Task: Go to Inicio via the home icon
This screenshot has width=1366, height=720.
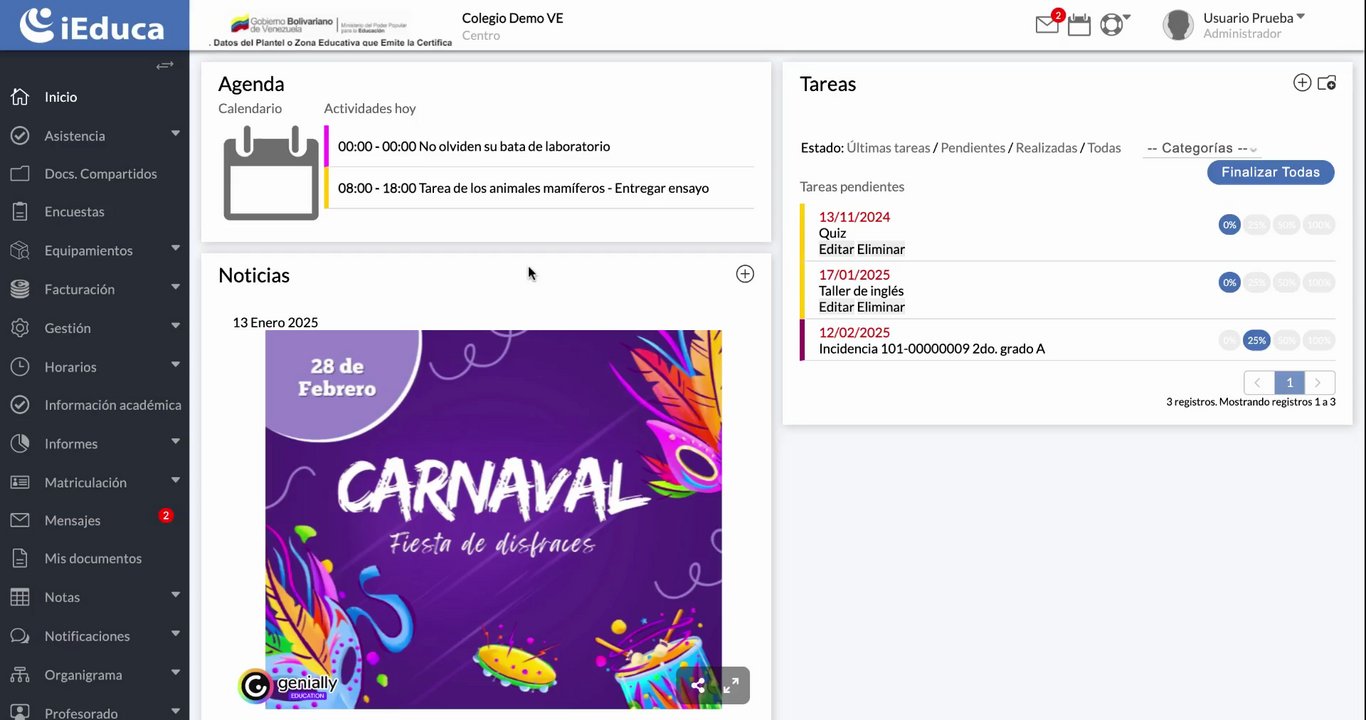Action: click(x=20, y=97)
